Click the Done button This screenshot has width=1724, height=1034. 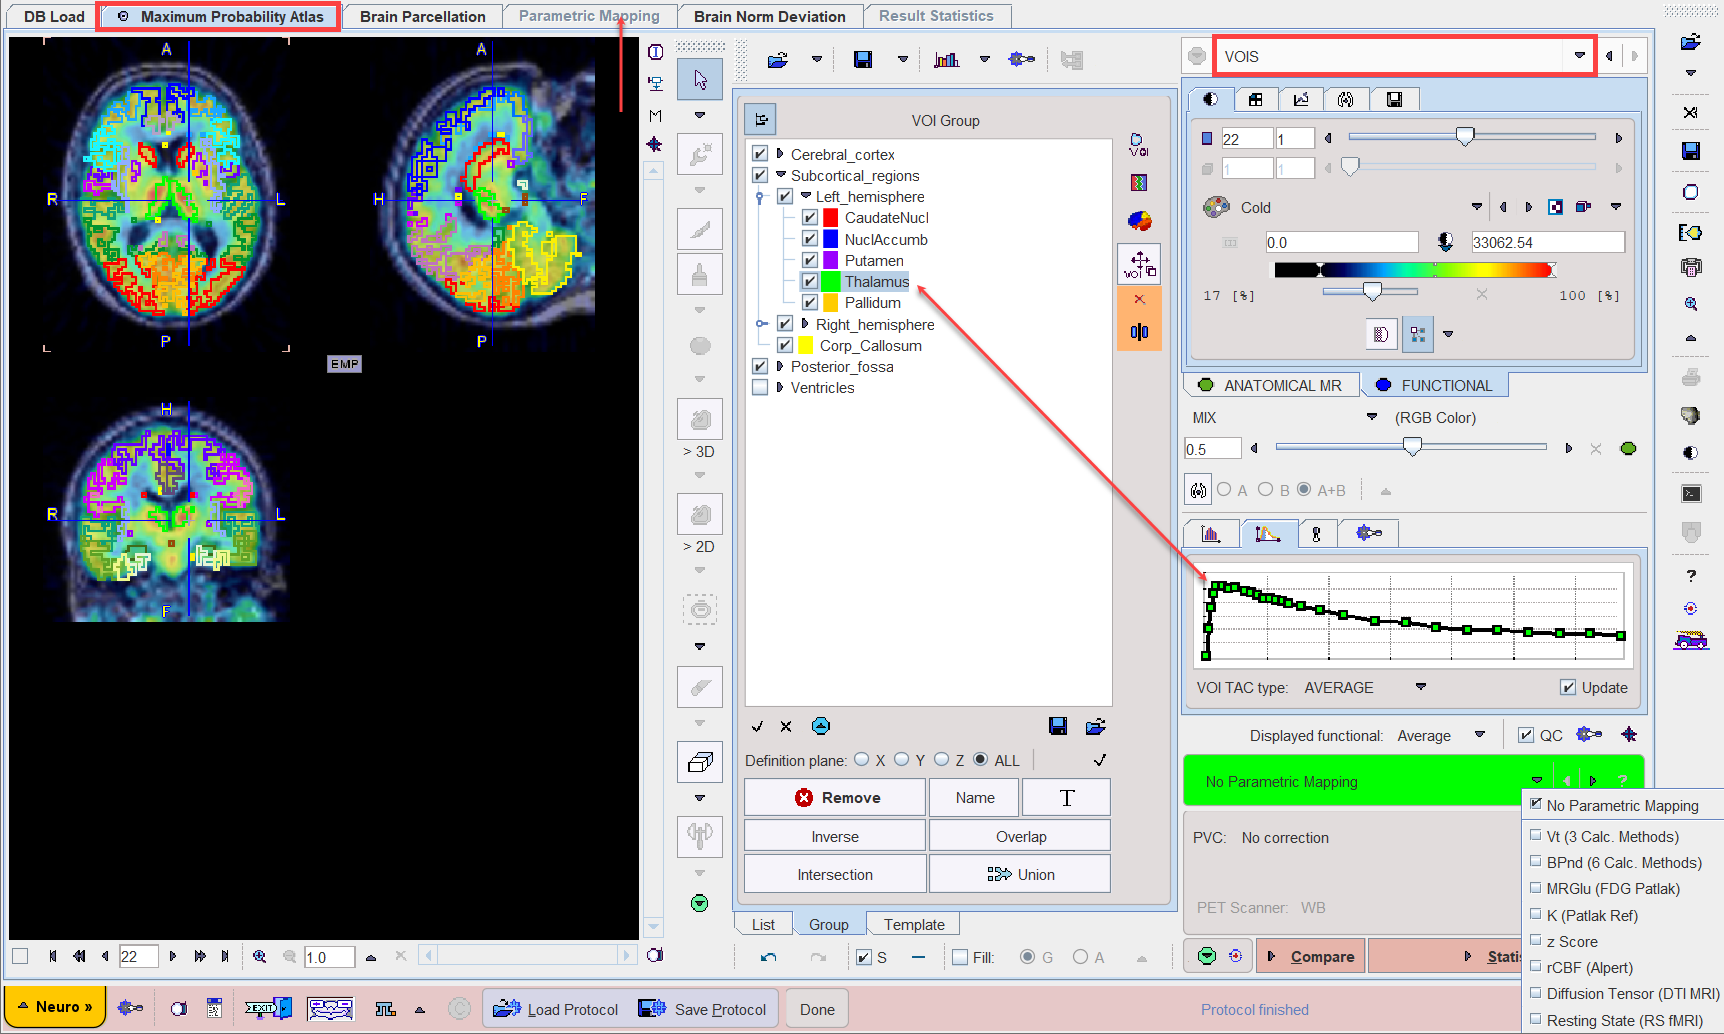(817, 1009)
